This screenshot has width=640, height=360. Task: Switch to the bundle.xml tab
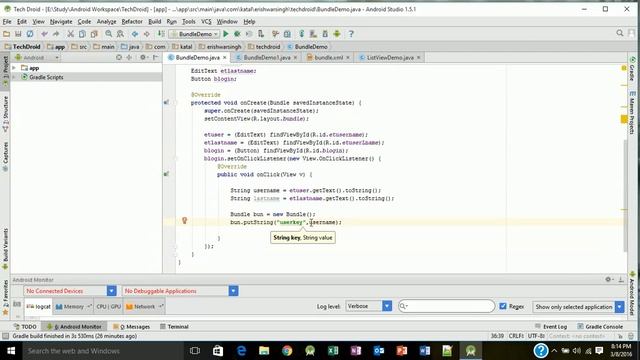pyautogui.click(x=329, y=58)
